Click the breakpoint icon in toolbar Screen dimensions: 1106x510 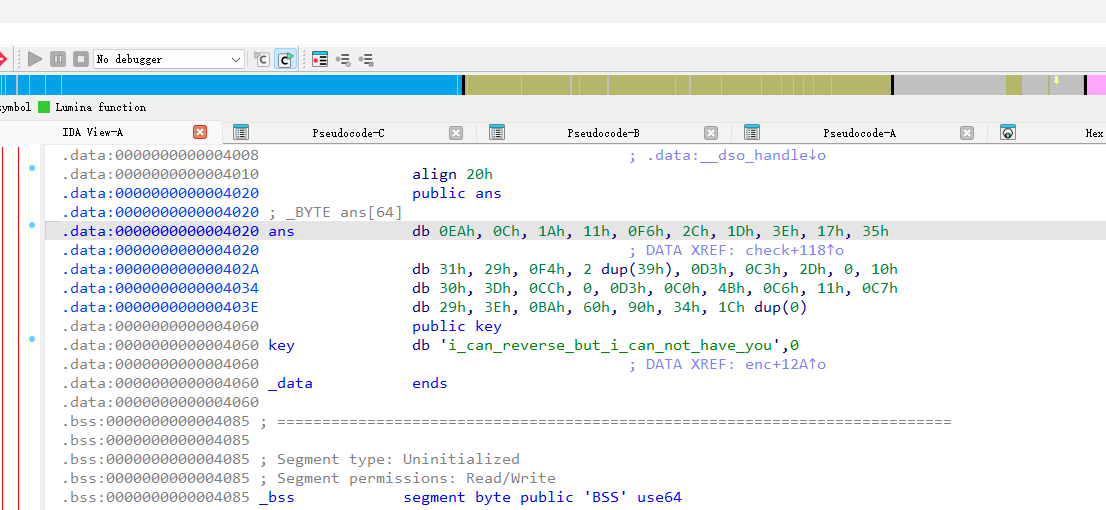coord(2,59)
